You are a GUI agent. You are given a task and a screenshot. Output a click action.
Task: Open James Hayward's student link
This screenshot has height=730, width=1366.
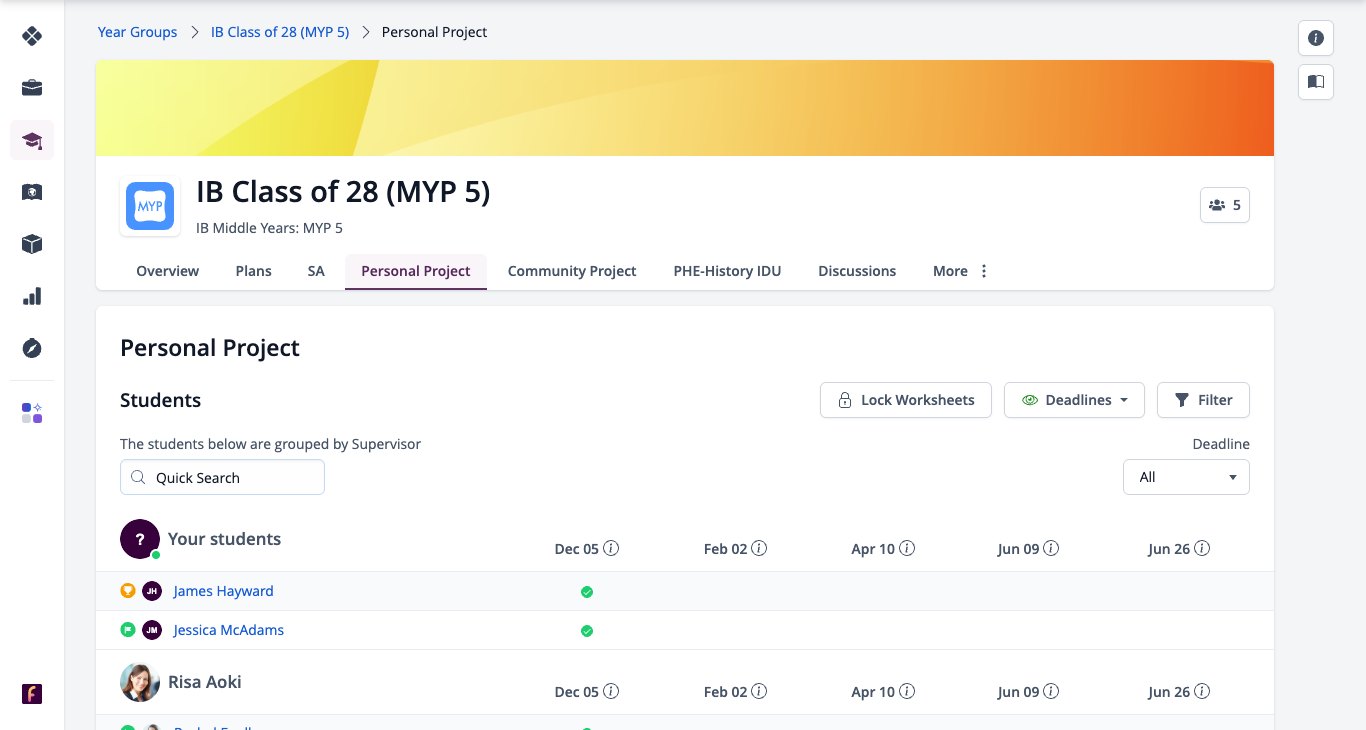(x=223, y=591)
